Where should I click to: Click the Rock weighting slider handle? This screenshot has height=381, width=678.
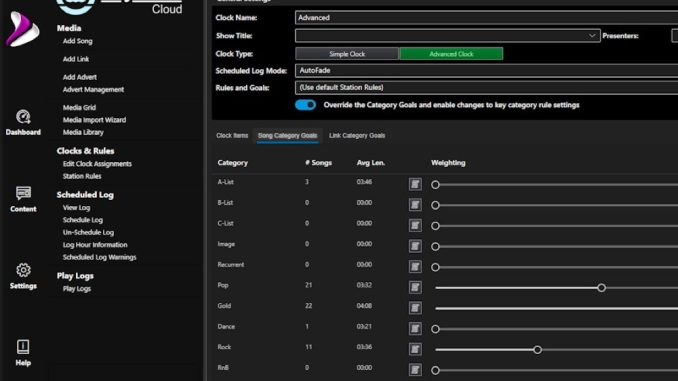click(537, 349)
